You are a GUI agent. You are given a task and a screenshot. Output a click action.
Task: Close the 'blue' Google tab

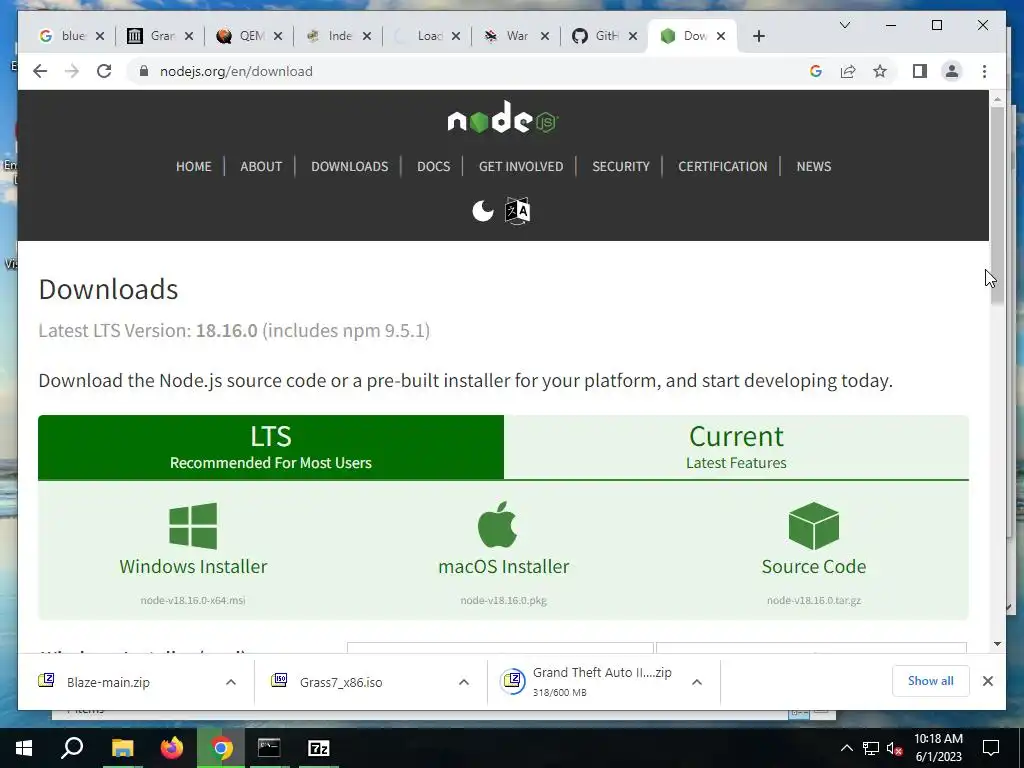[x=100, y=36]
